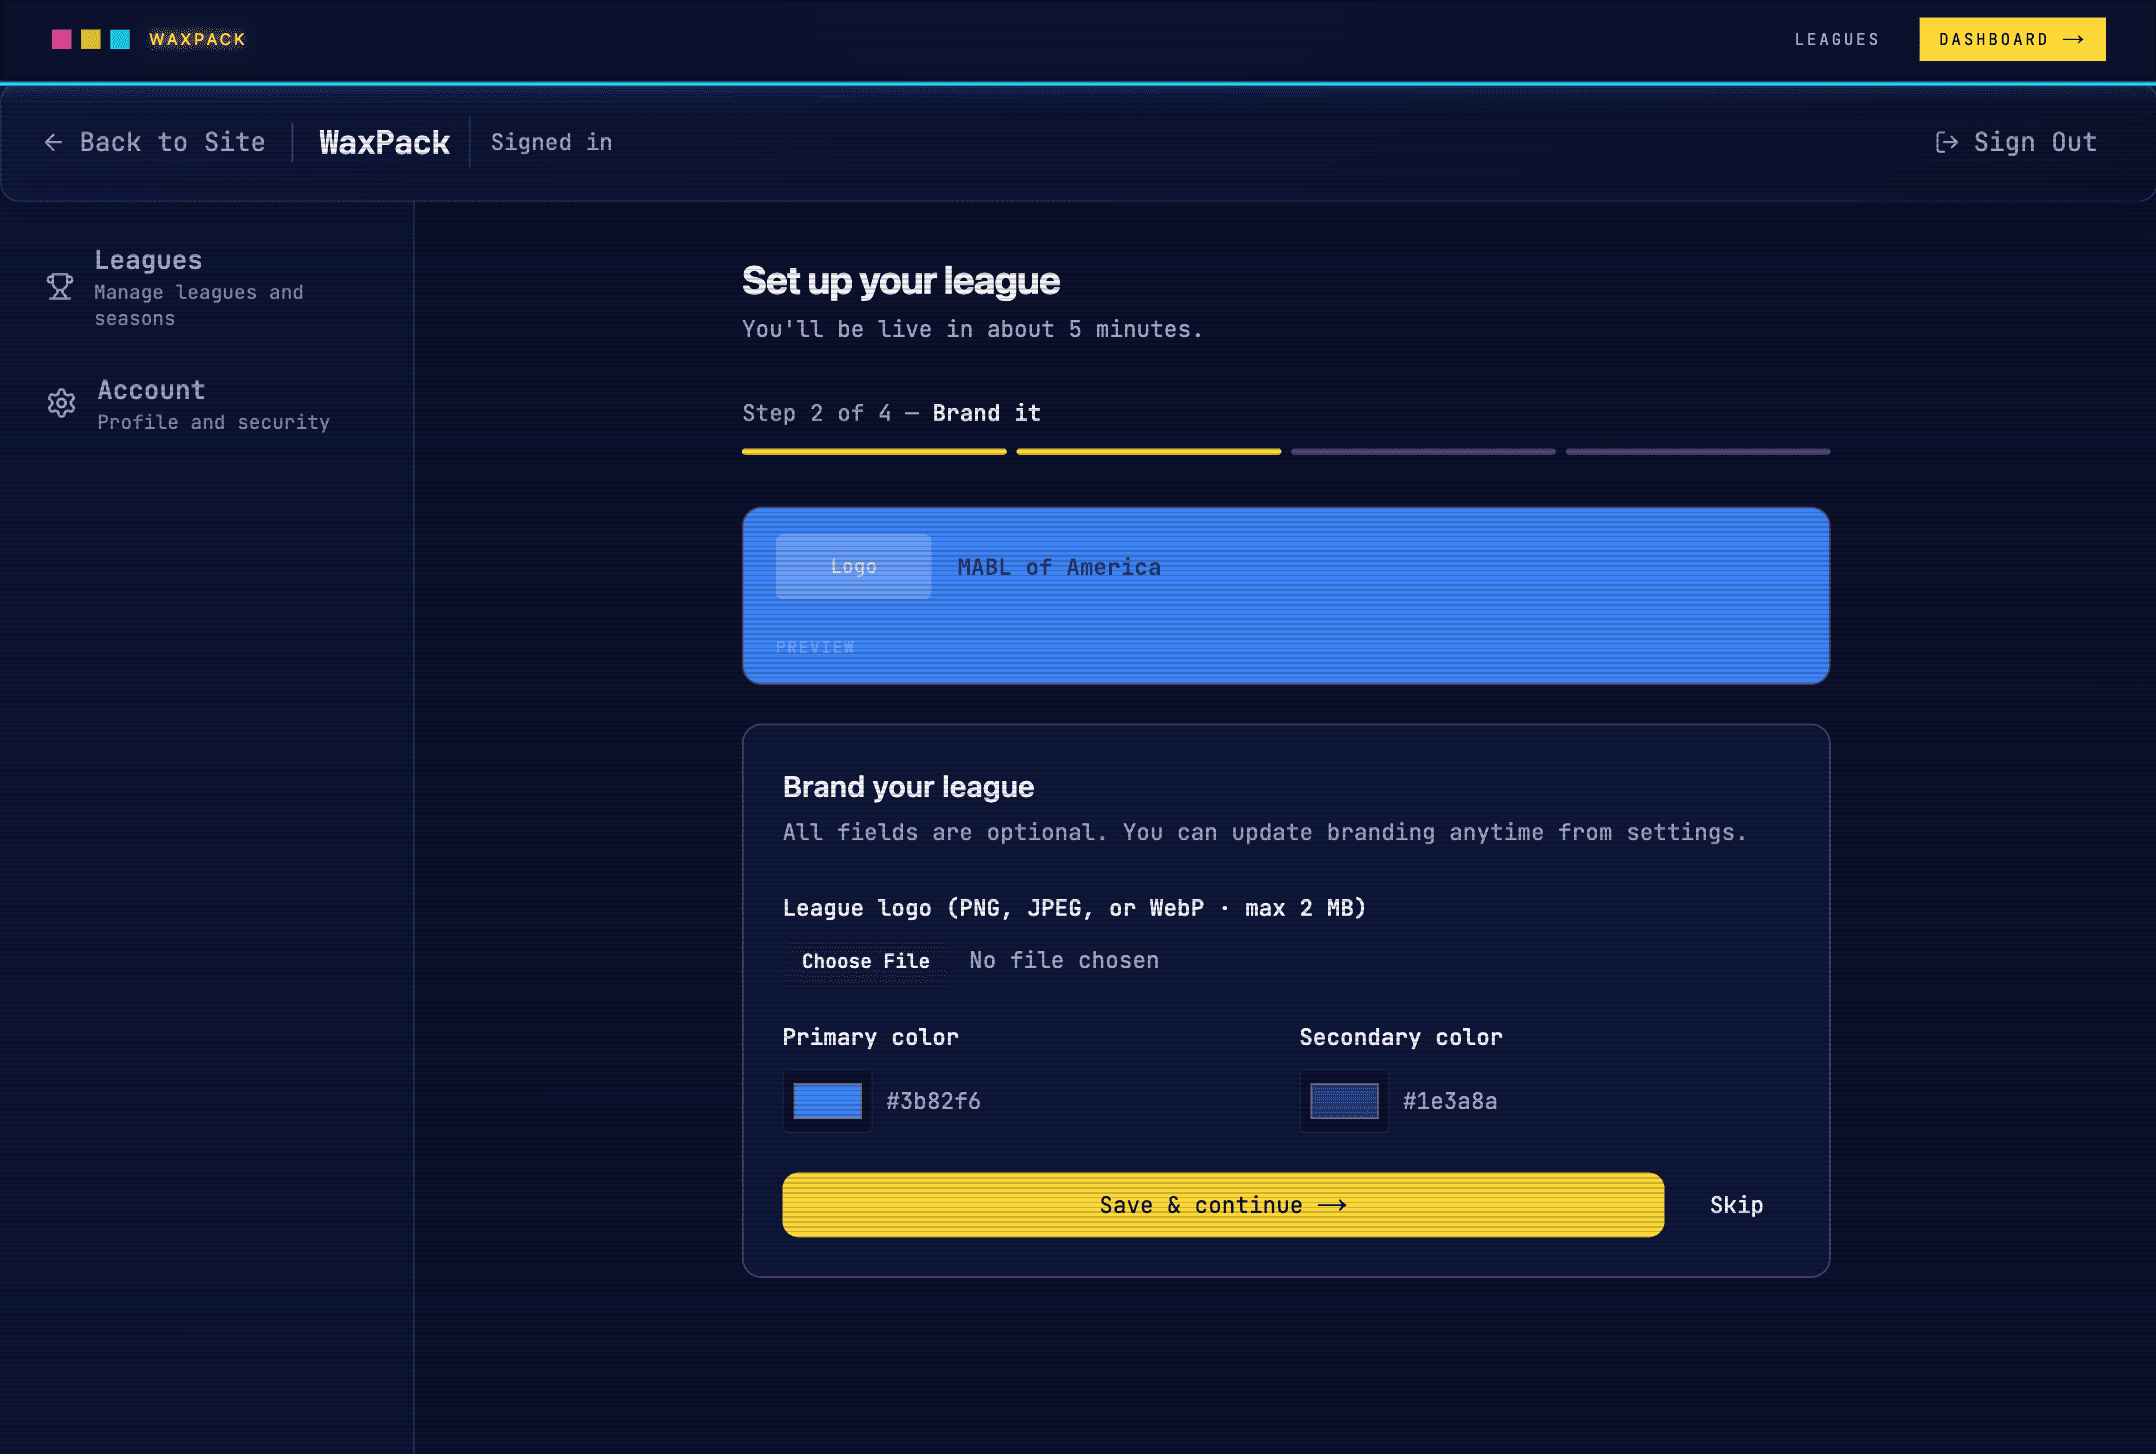The width and height of the screenshot is (2156, 1454).
Task: Click the #1e3a8a secondary hex value
Action: point(1450,1101)
